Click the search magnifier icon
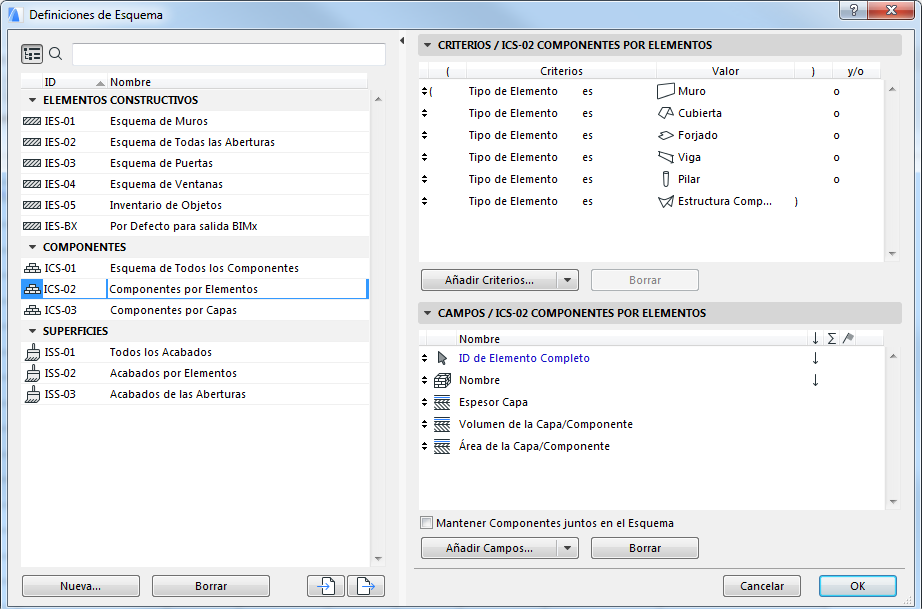 [56, 54]
